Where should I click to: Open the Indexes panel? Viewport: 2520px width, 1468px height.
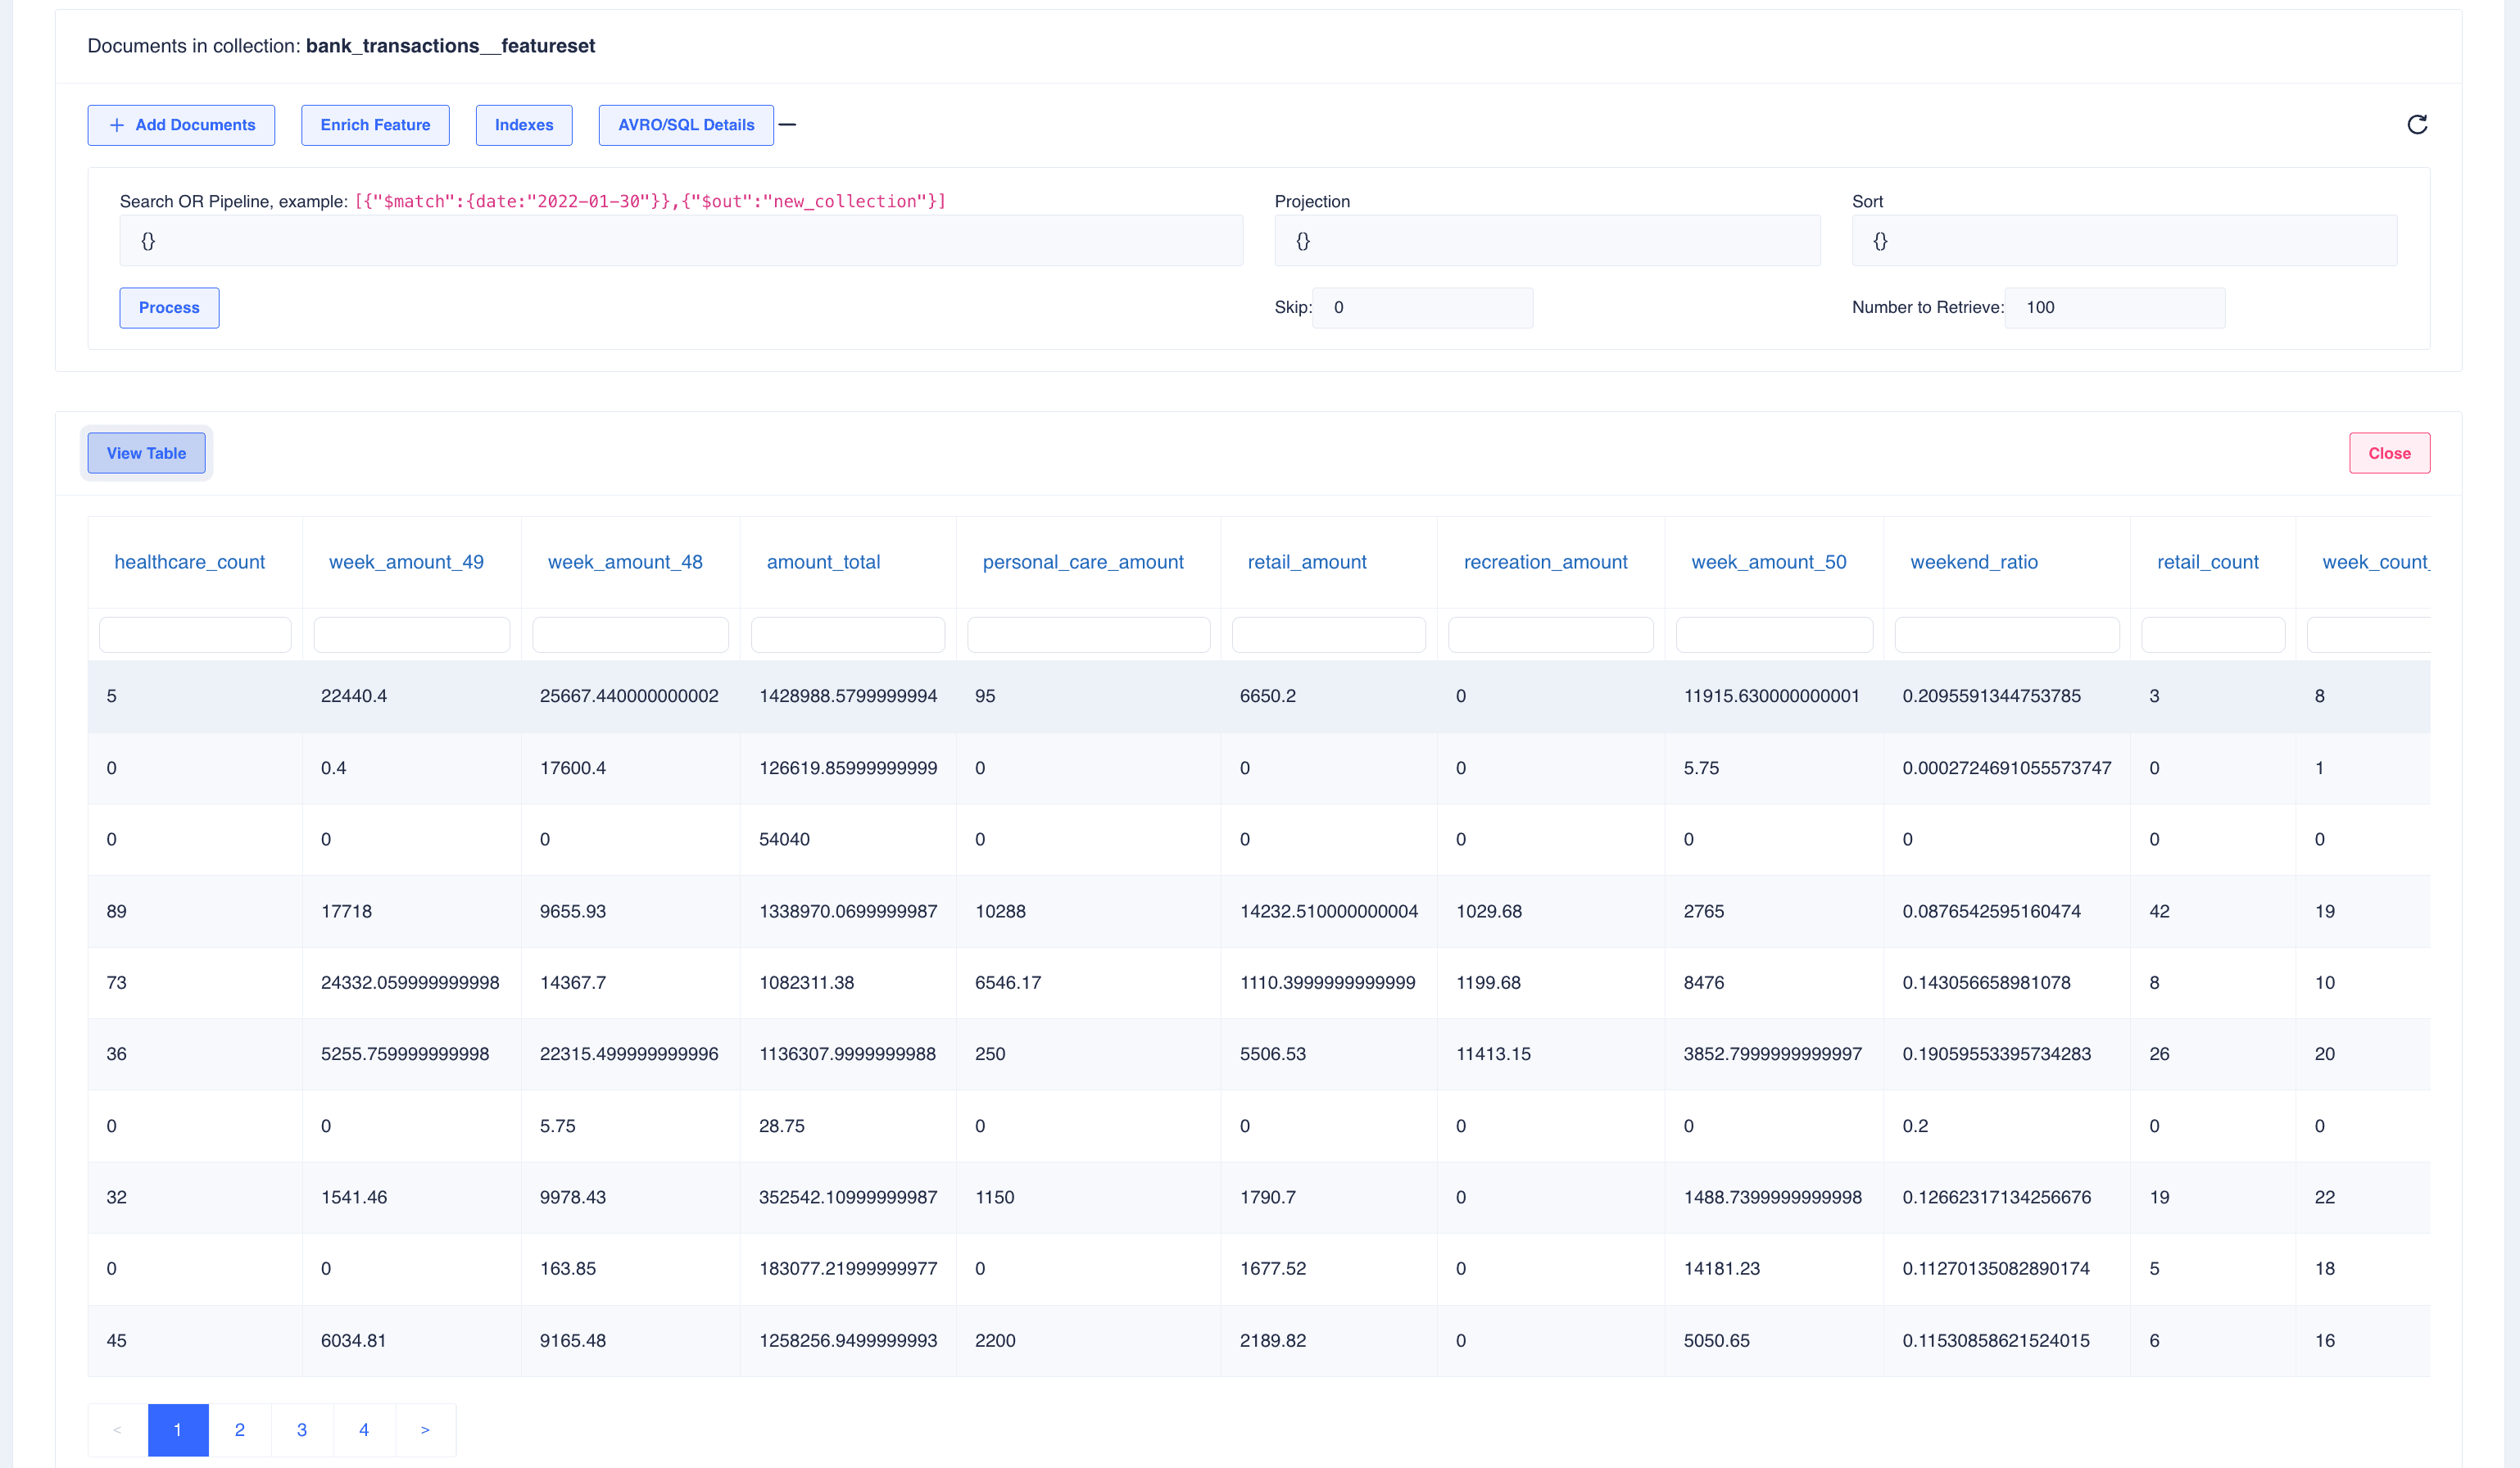click(523, 125)
